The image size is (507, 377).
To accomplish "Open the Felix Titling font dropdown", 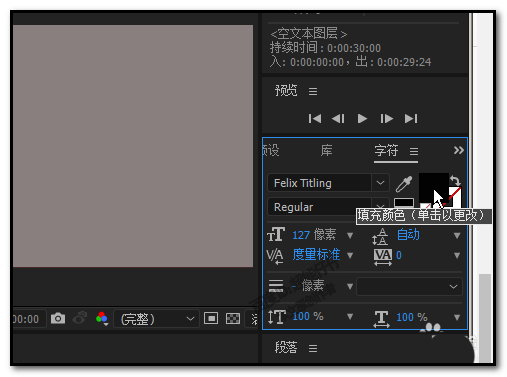I will point(380,183).
